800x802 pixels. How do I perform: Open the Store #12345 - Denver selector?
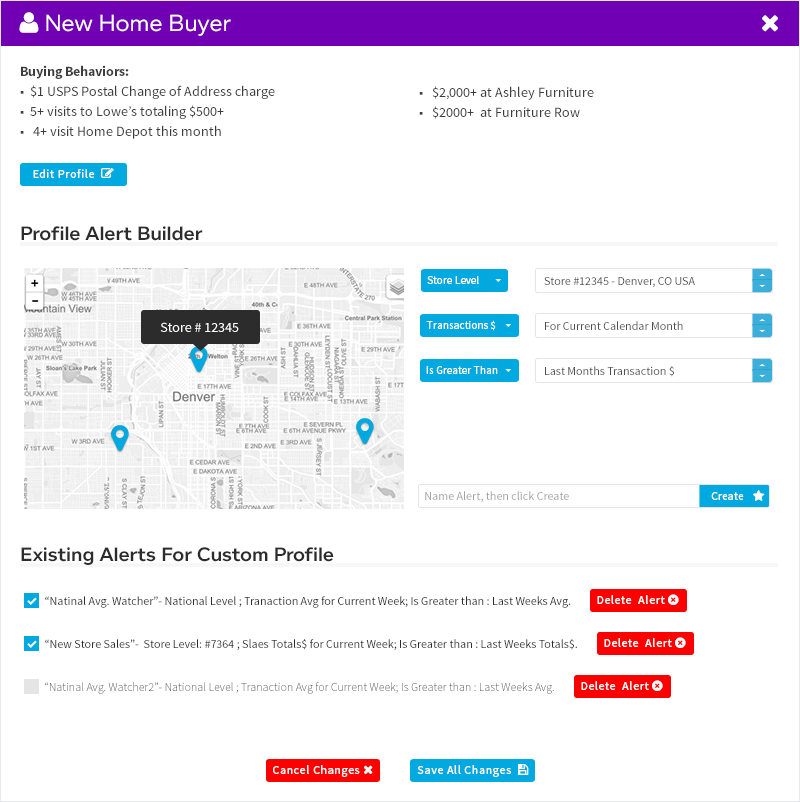[x=654, y=281]
